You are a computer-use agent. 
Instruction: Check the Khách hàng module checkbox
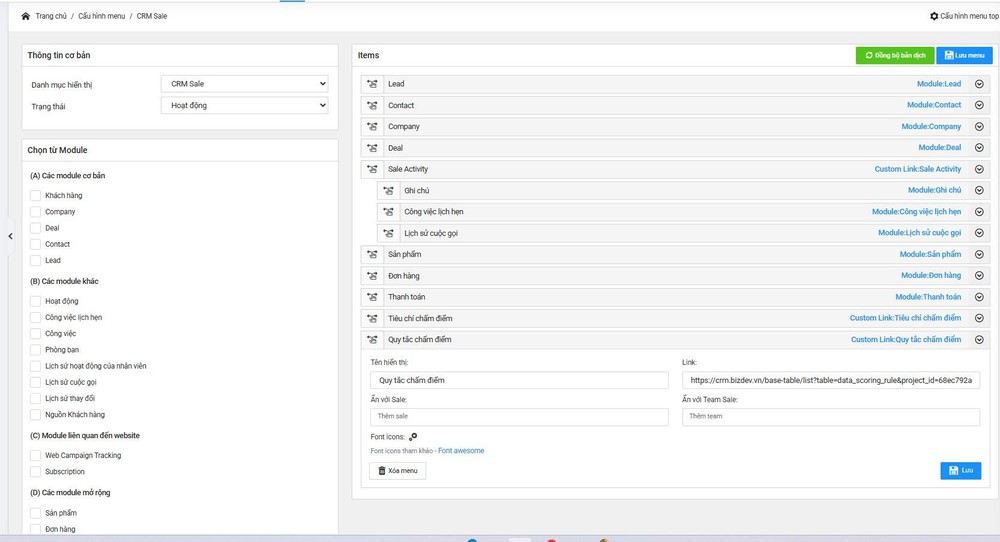pyautogui.click(x=36, y=196)
